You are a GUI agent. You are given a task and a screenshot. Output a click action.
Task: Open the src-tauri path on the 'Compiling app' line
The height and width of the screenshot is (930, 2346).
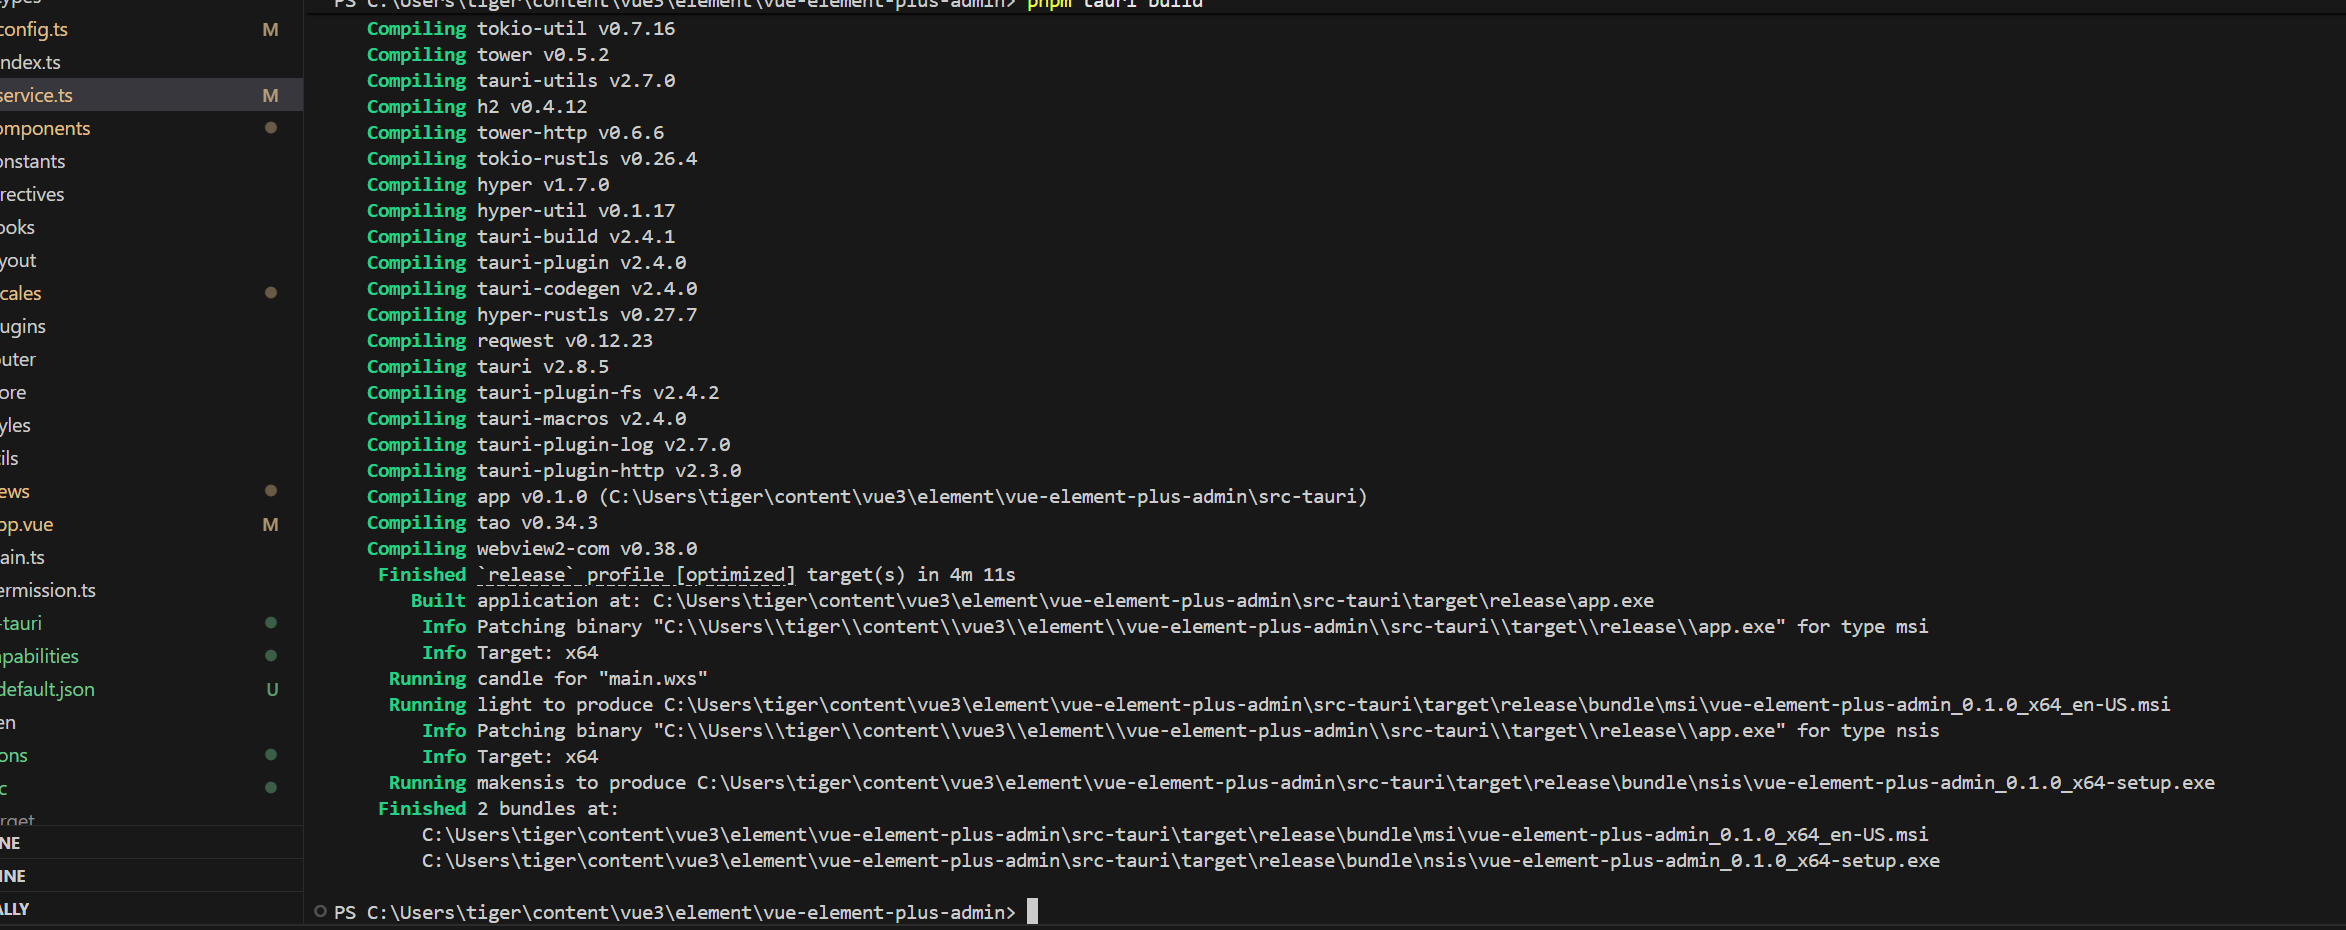click(983, 497)
